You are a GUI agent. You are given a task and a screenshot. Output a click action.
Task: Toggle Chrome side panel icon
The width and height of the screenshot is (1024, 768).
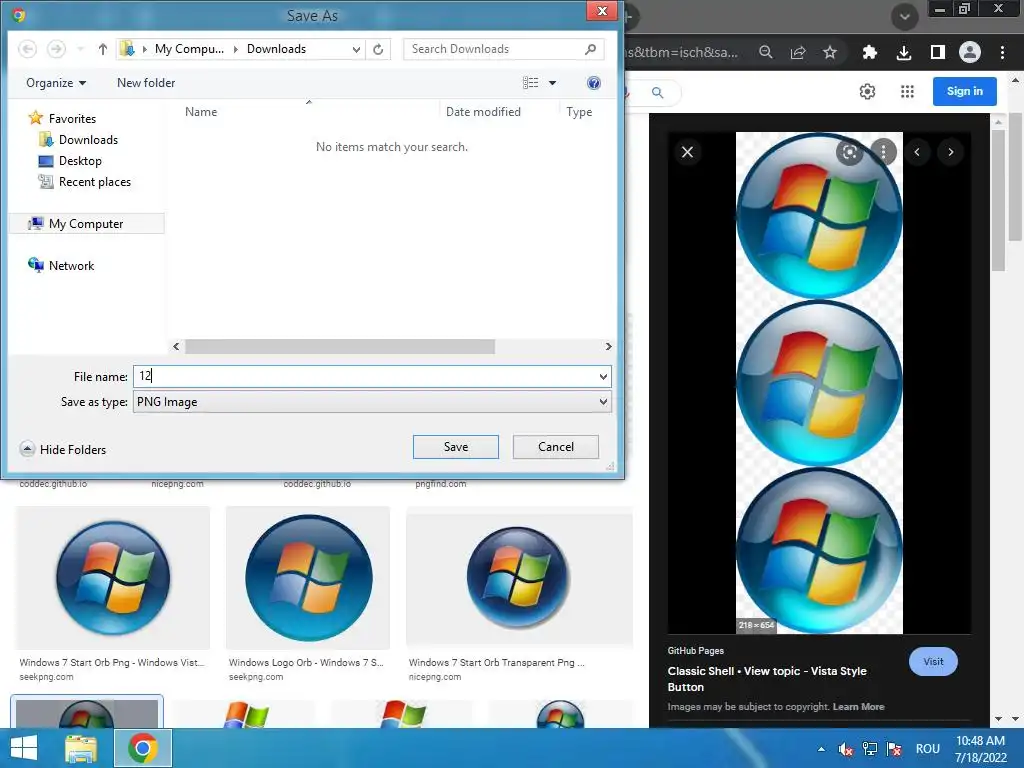coord(938,52)
